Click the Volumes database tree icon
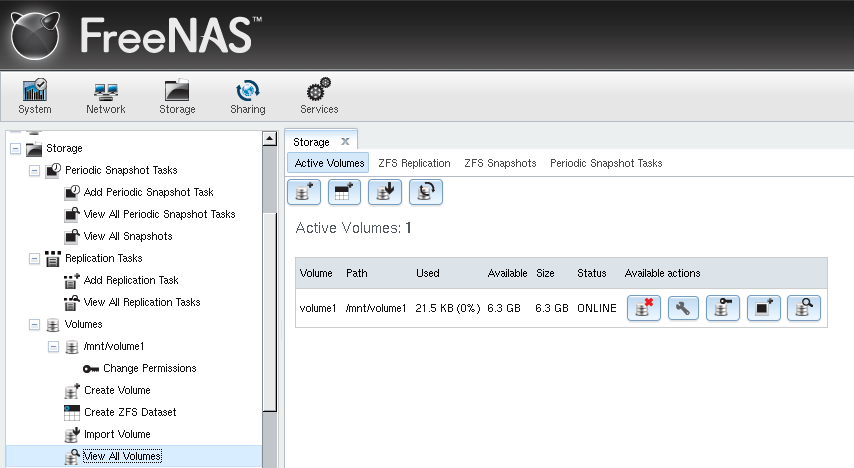The image size is (854, 468). (x=53, y=325)
